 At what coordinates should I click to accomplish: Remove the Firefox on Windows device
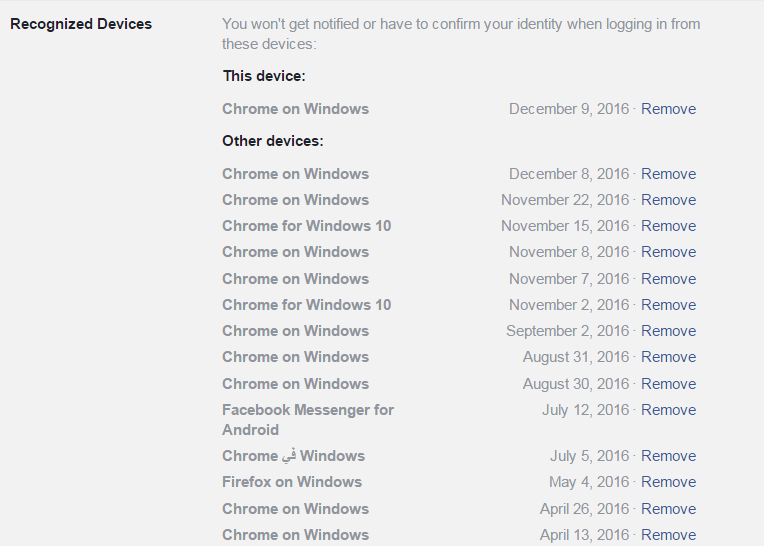668,482
